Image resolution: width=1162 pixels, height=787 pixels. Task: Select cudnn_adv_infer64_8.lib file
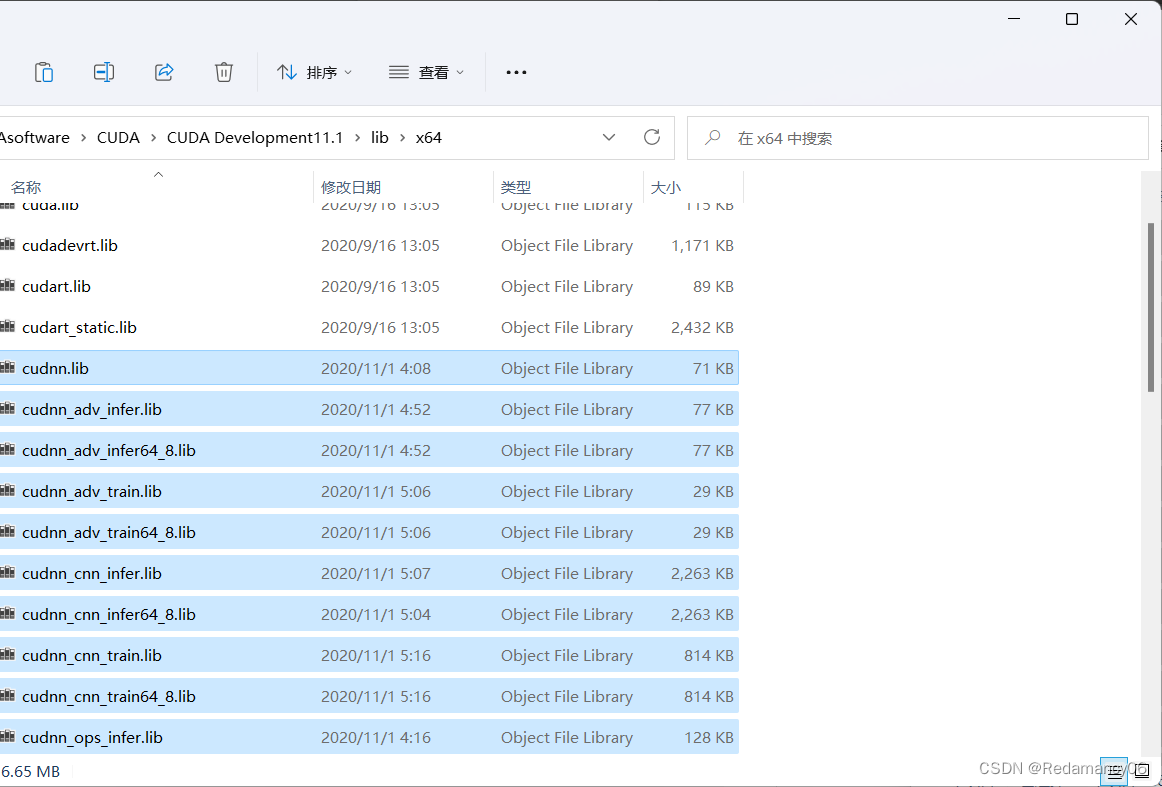pyautogui.click(x=369, y=450)
